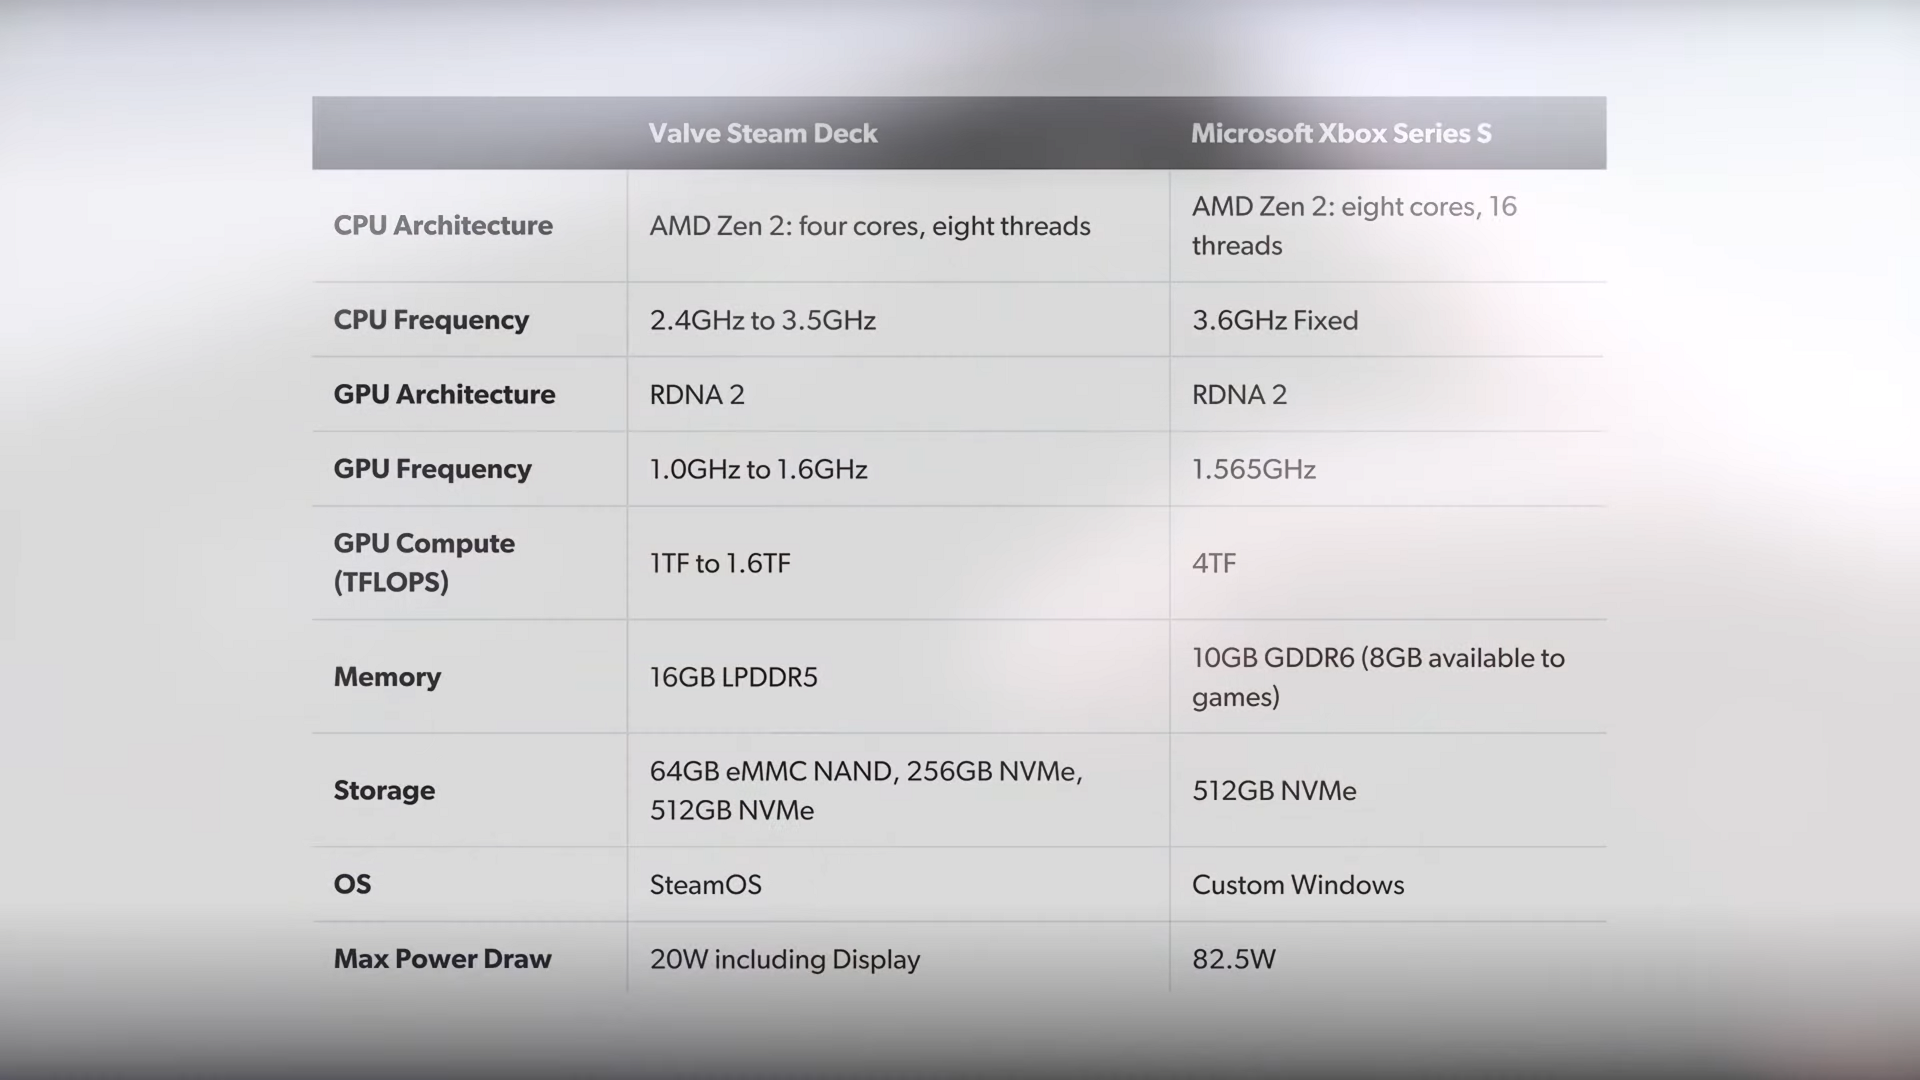The width and height of the screenshot is (1920, 1080).
Task: Click the SteamOS cell
Action: 705,885
